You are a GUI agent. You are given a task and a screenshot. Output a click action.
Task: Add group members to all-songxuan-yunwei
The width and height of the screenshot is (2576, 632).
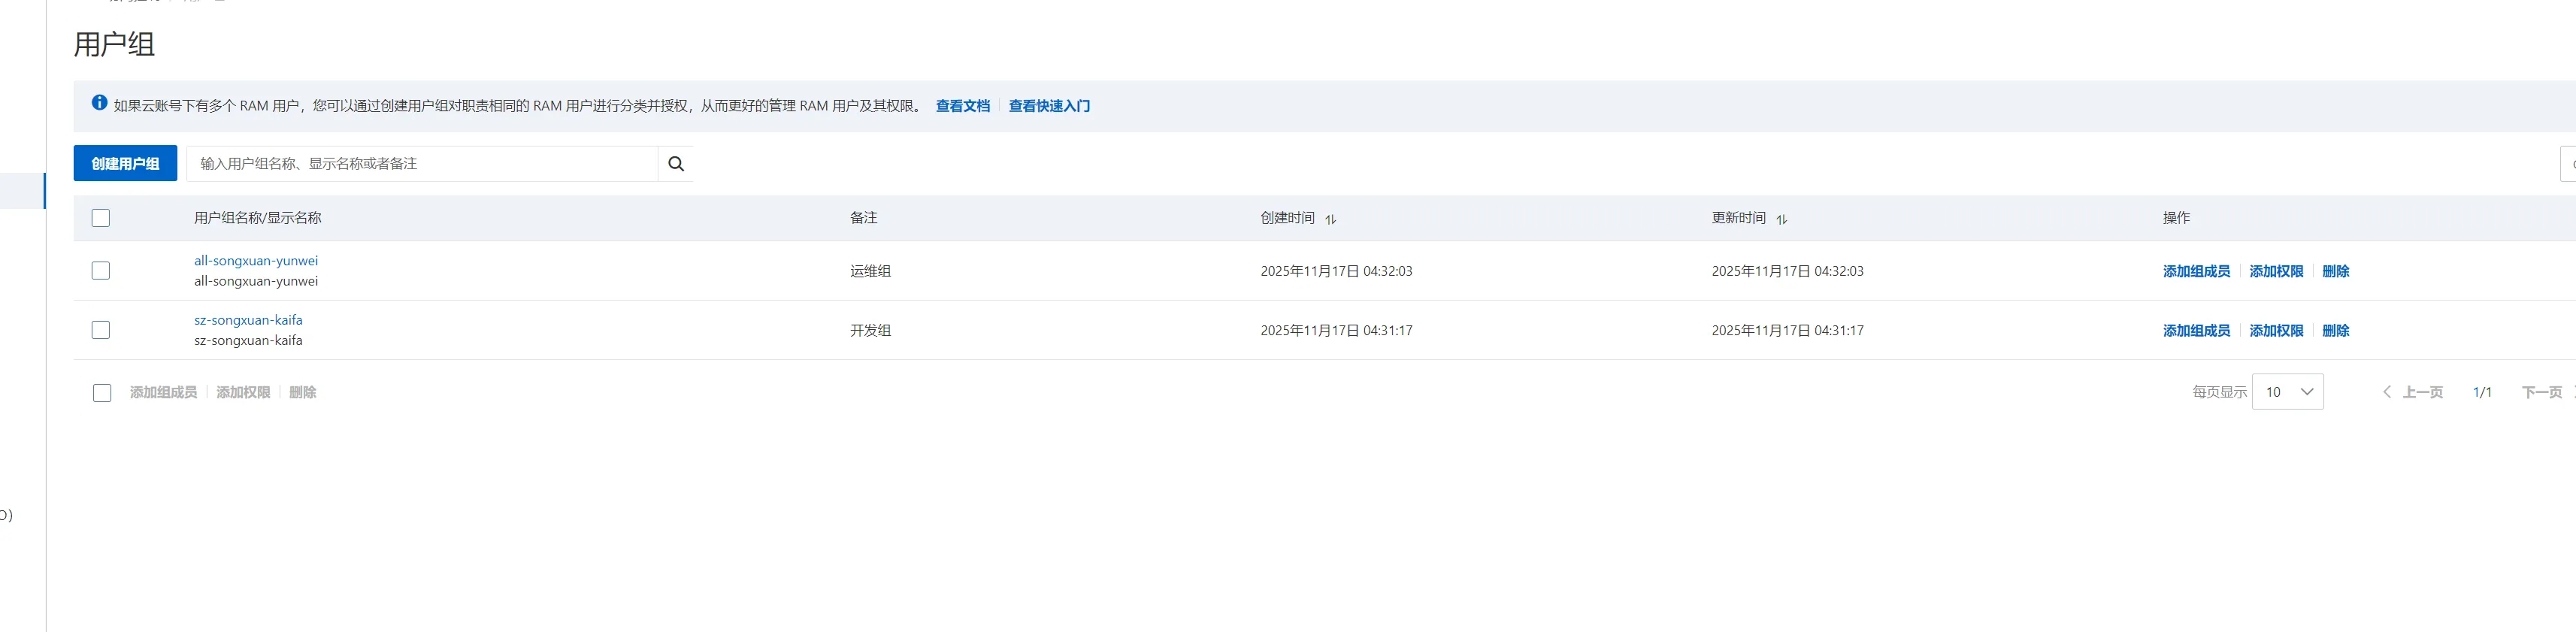pos(2196,271)
